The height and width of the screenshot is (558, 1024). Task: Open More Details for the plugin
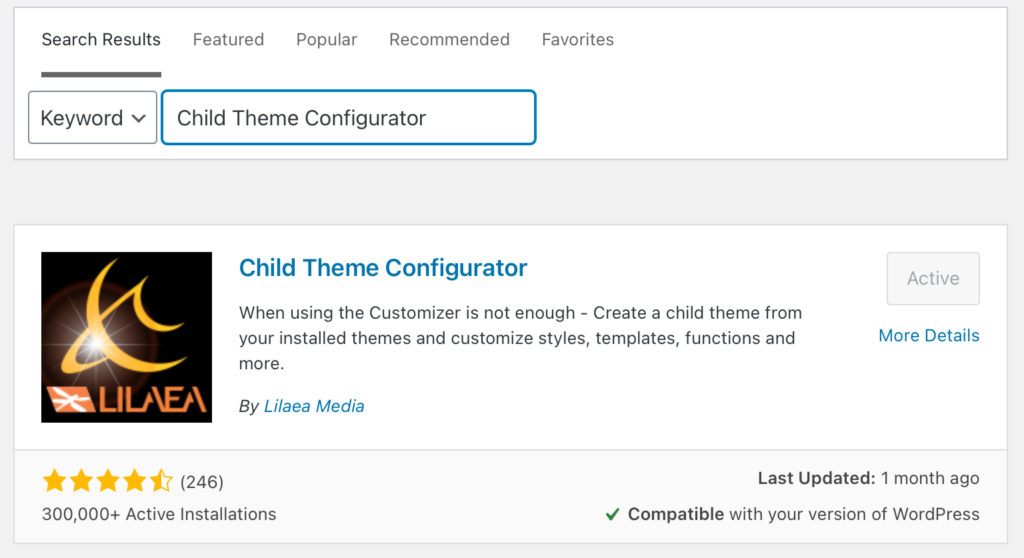coord(929,335)
